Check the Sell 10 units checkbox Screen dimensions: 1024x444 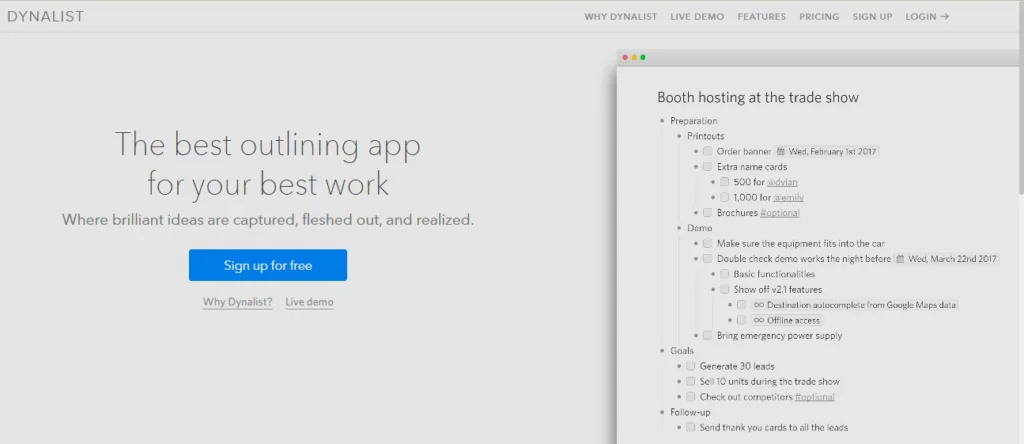pos(690,381)
